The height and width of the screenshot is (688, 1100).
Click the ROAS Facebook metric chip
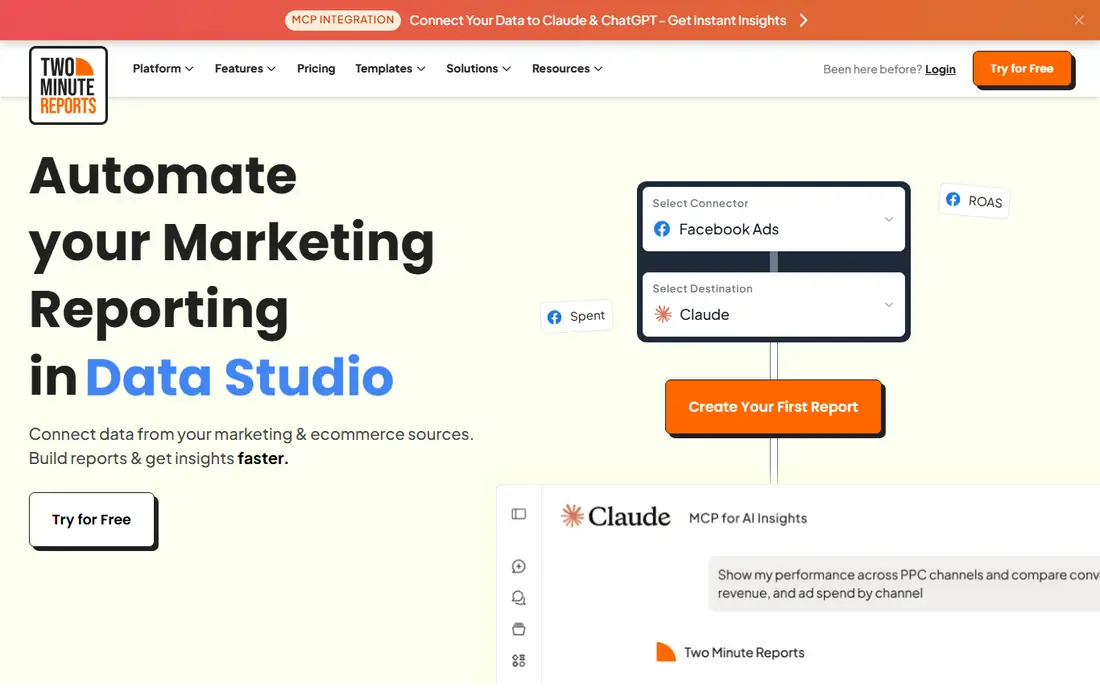pyautogui.click(x=974, y=201)
